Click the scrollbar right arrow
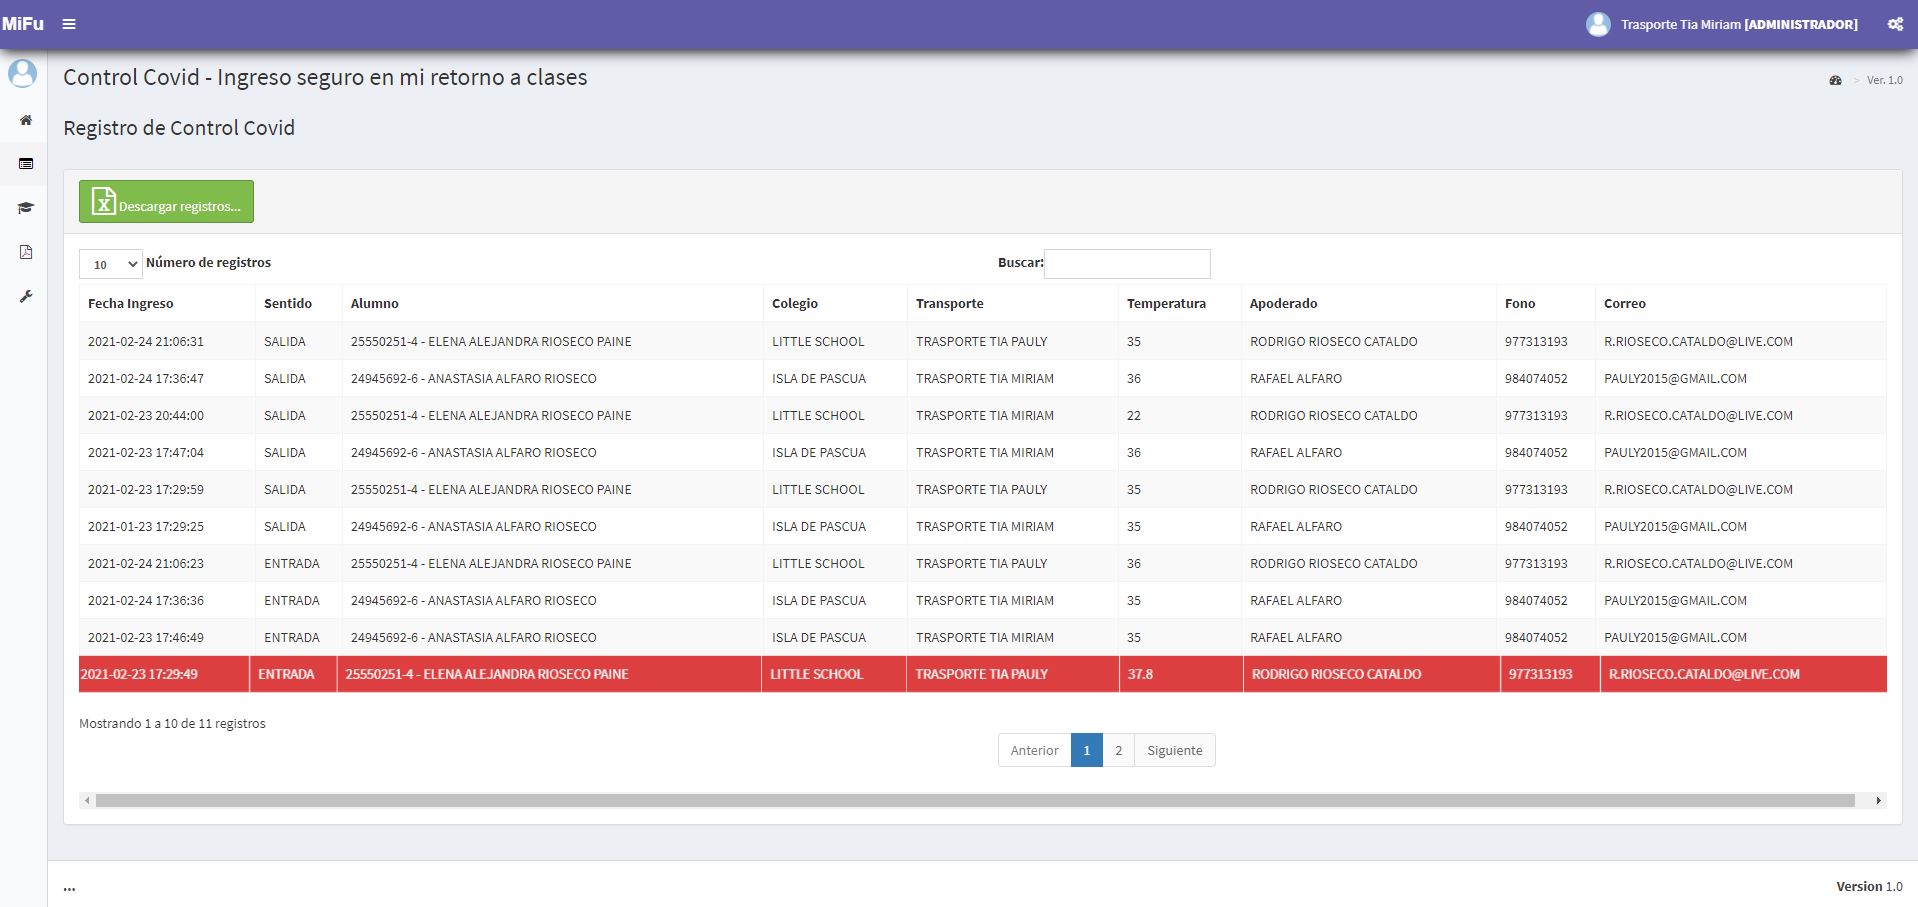Viewport: 1918px width, 907px height. 1879,800
